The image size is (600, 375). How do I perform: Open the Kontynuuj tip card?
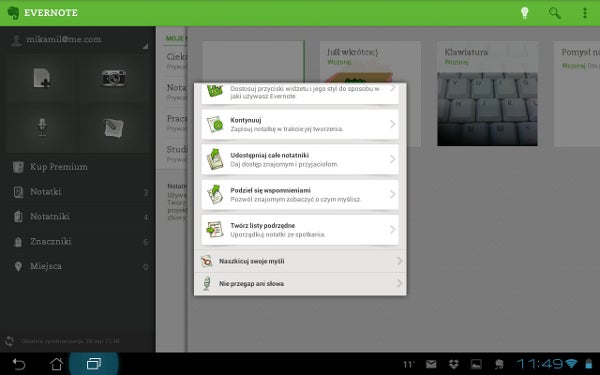[300, 124]
